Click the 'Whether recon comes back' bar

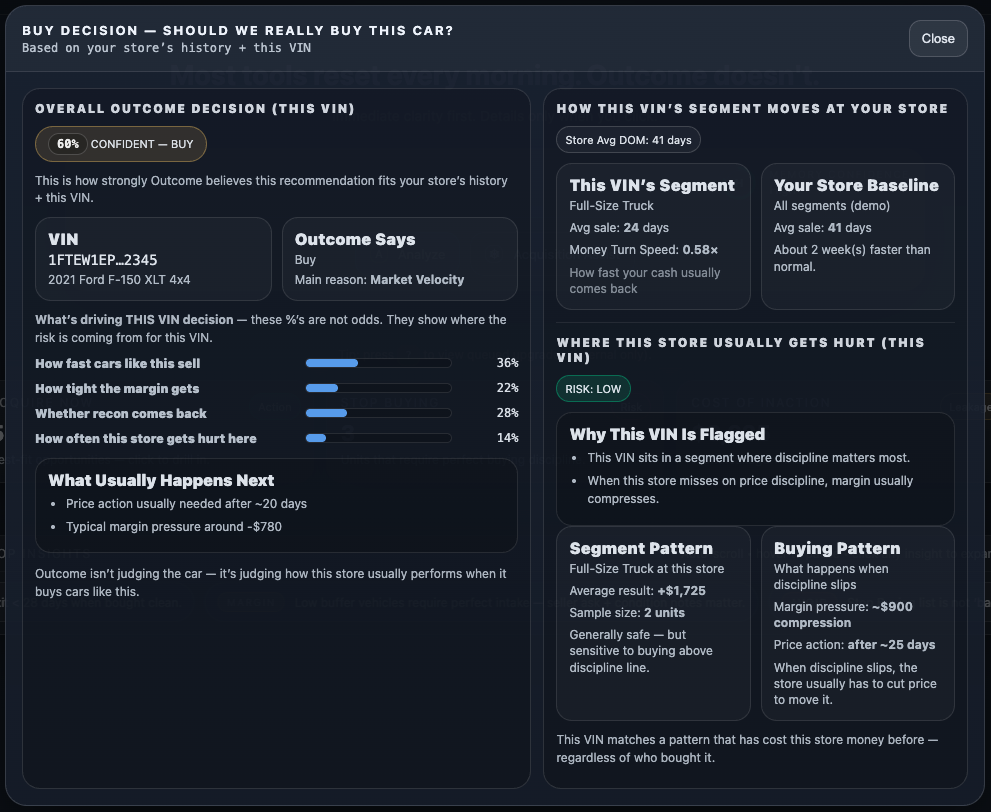pos(378,413)
